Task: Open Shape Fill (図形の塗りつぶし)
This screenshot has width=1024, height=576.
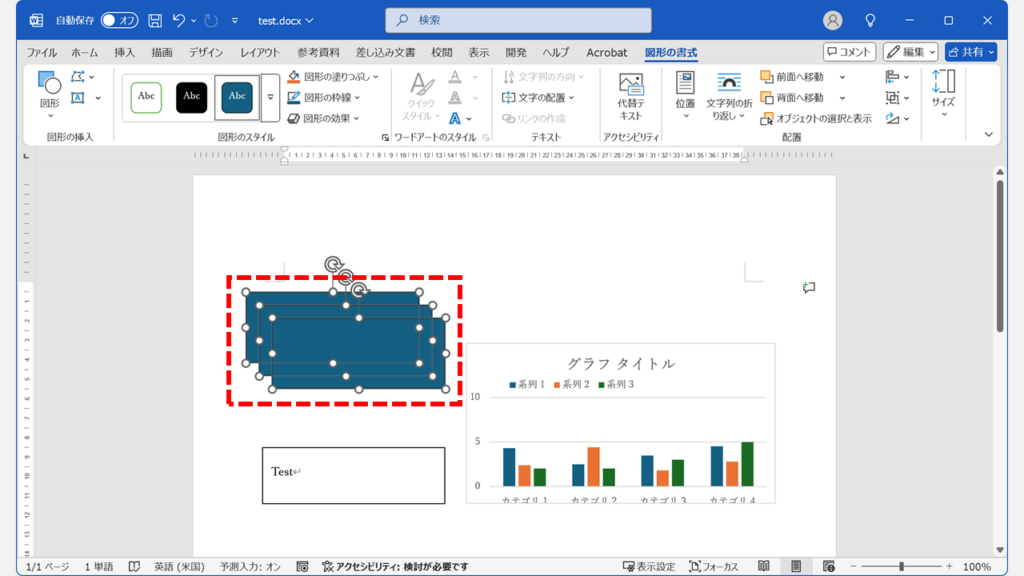Action: 333,76
